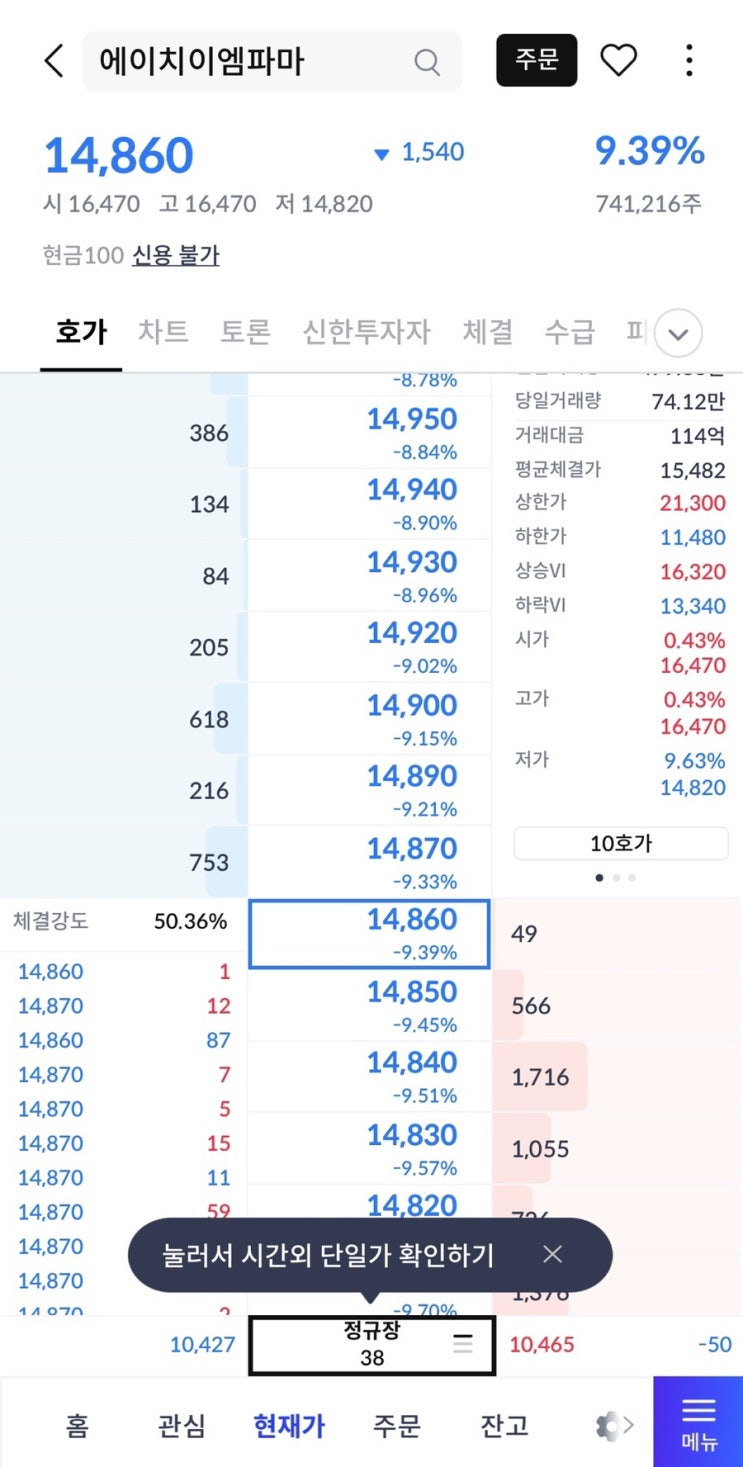Tap the settings gear icon in bottom bar
The width and height of the screenshot is (743, 1467).
[x=608, y=1426]
